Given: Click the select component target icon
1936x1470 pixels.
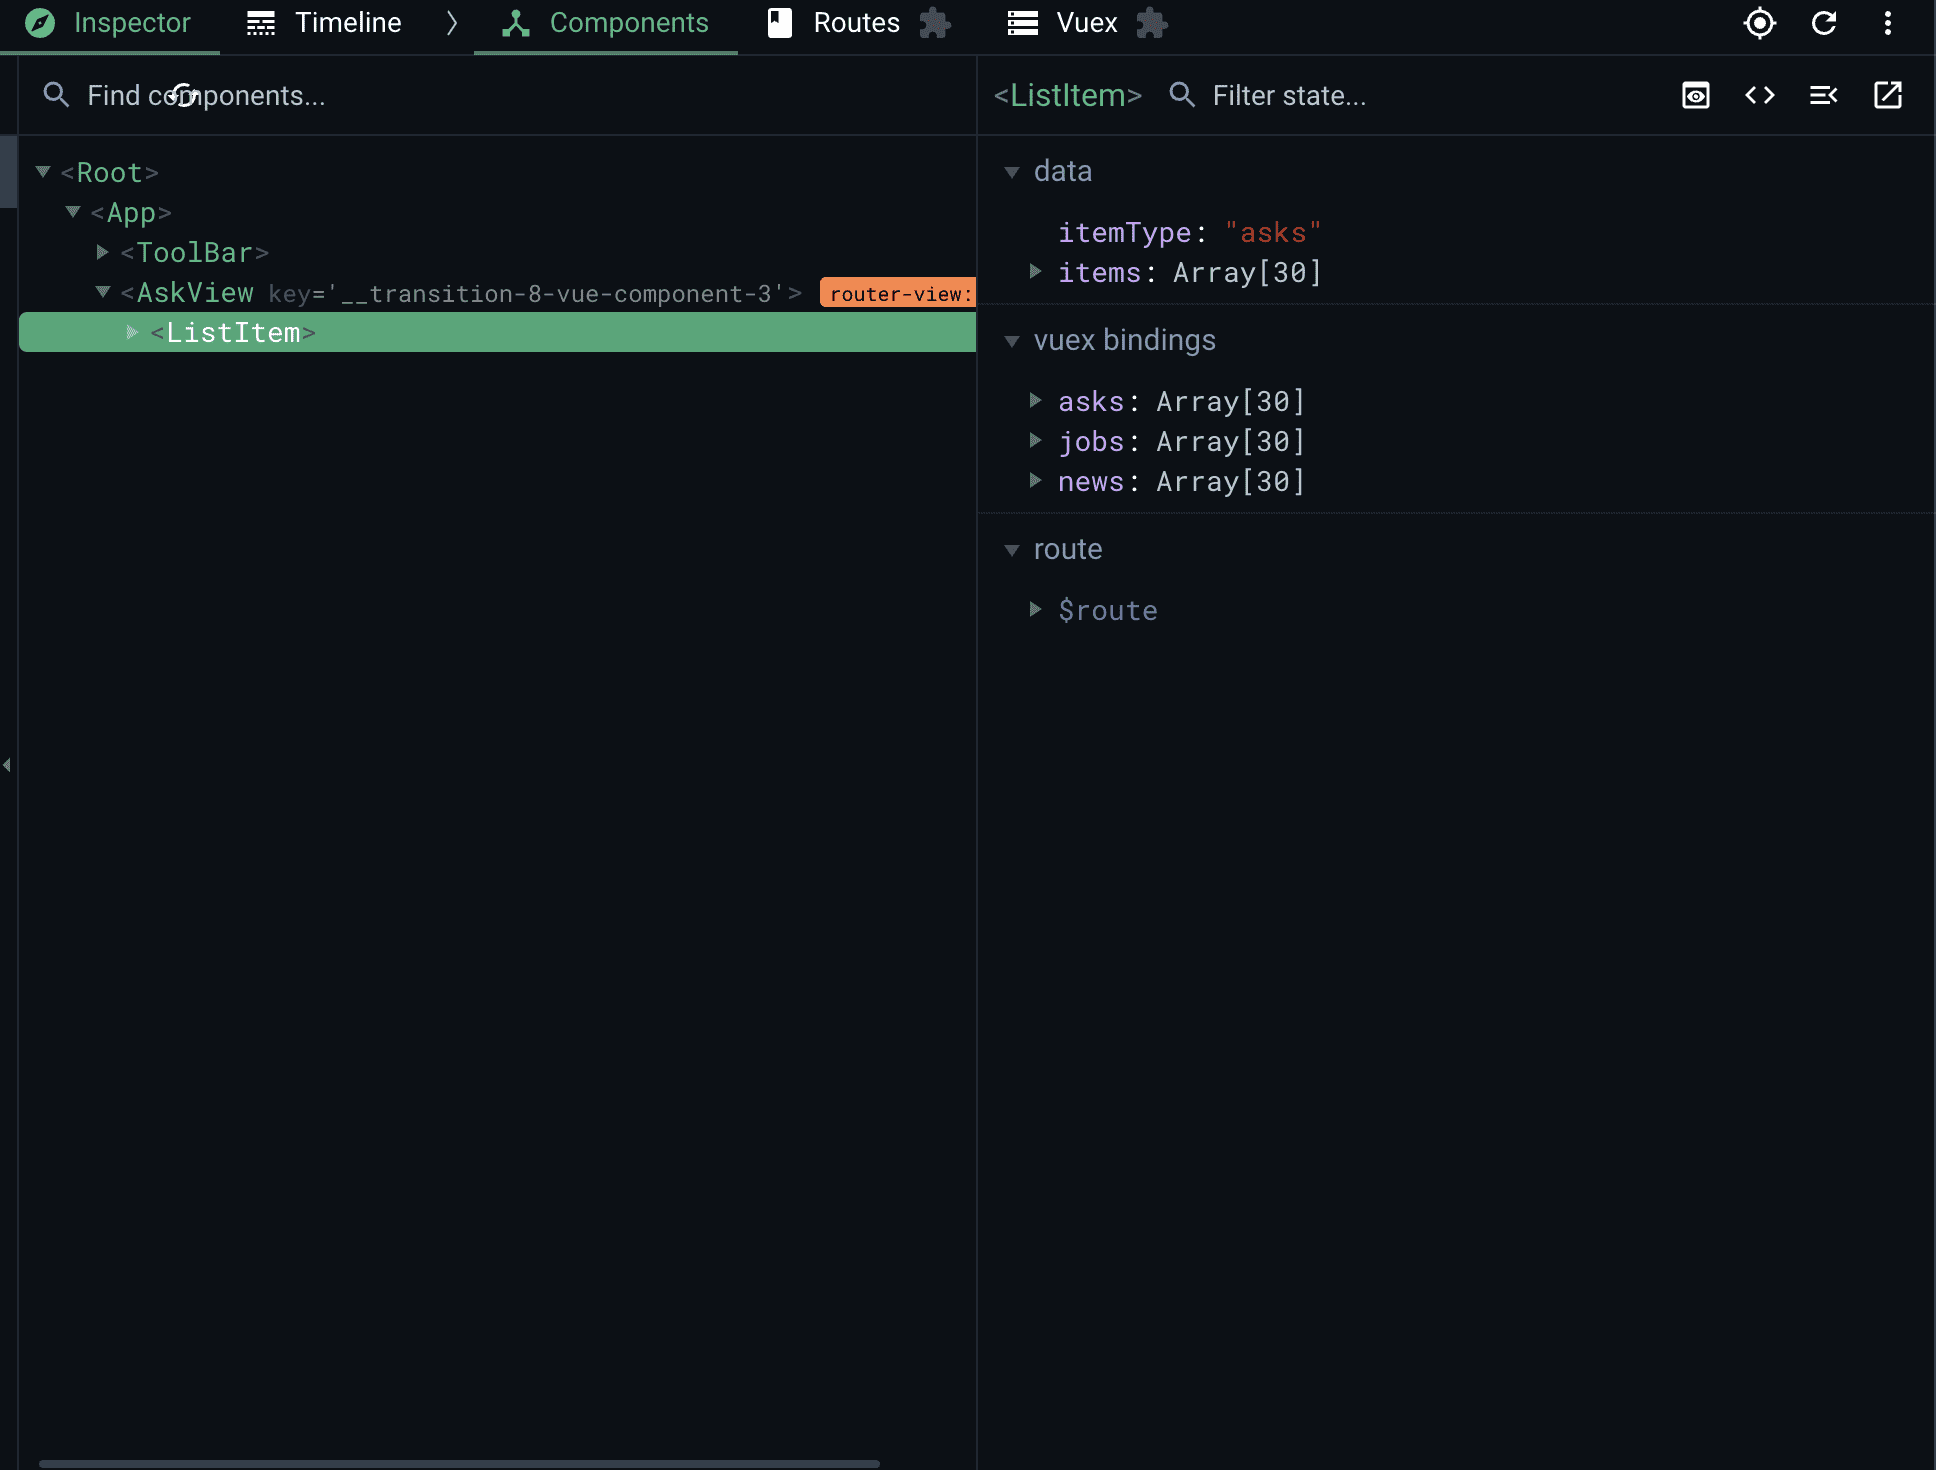Looking at the screenshot, I should (1759, 23).
